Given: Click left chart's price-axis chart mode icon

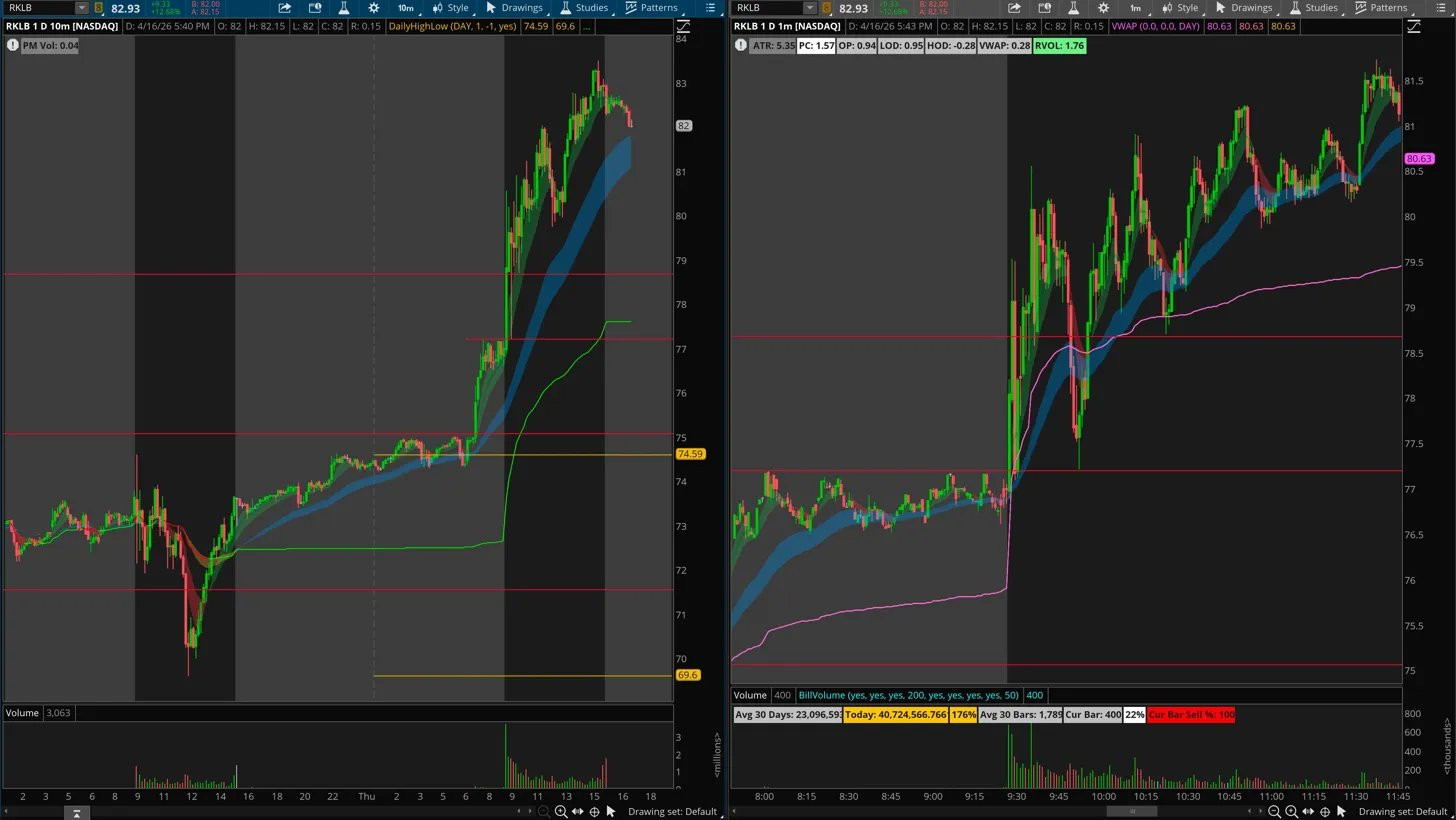Looking at the screenshot, I should (684, 26).
